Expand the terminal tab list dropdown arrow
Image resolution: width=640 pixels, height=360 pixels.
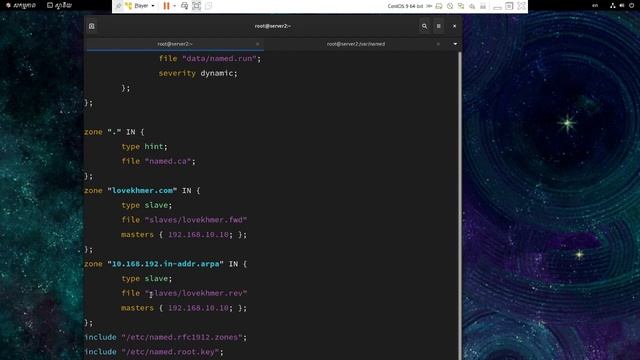[455, 44]
